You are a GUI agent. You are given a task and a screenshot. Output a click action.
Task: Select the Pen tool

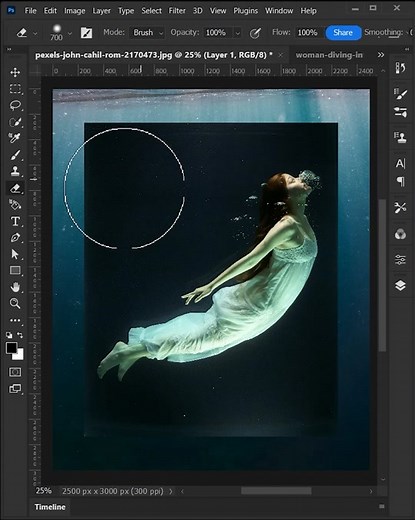click(x=15, y=238)
